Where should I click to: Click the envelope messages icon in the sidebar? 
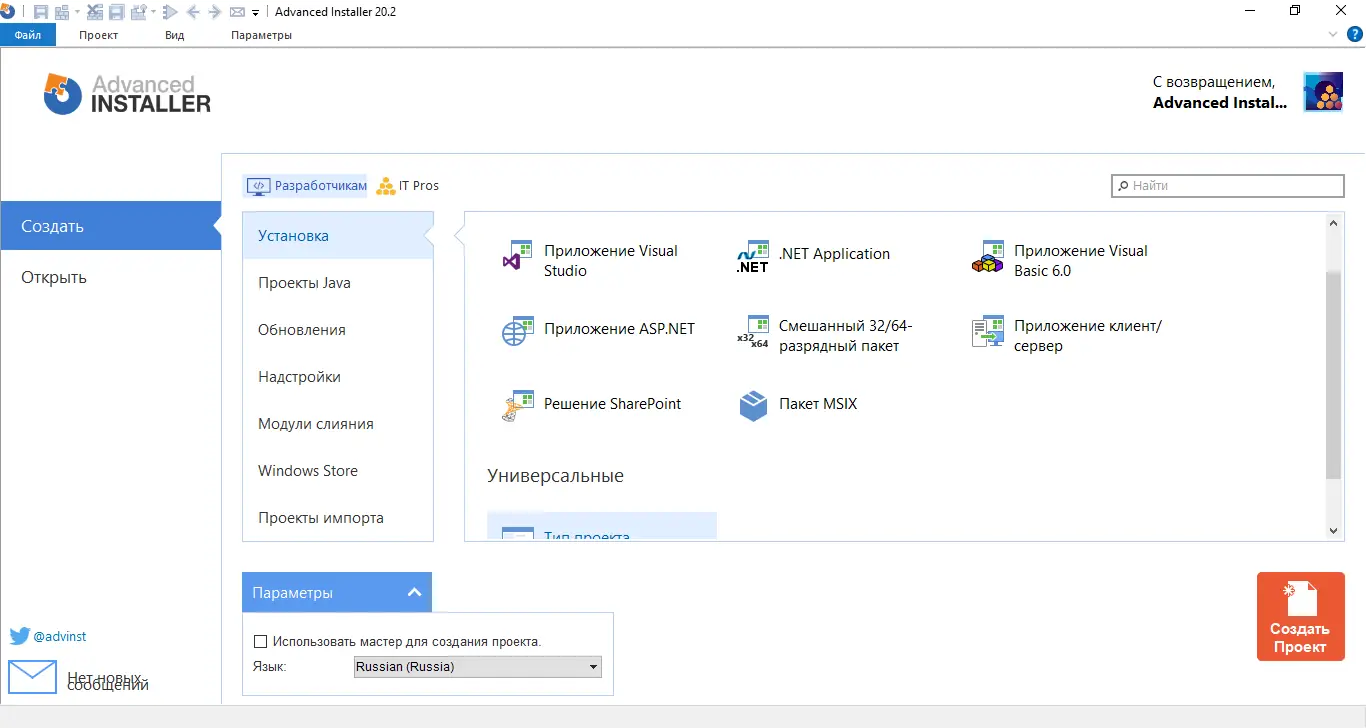(x=32, y=677)
